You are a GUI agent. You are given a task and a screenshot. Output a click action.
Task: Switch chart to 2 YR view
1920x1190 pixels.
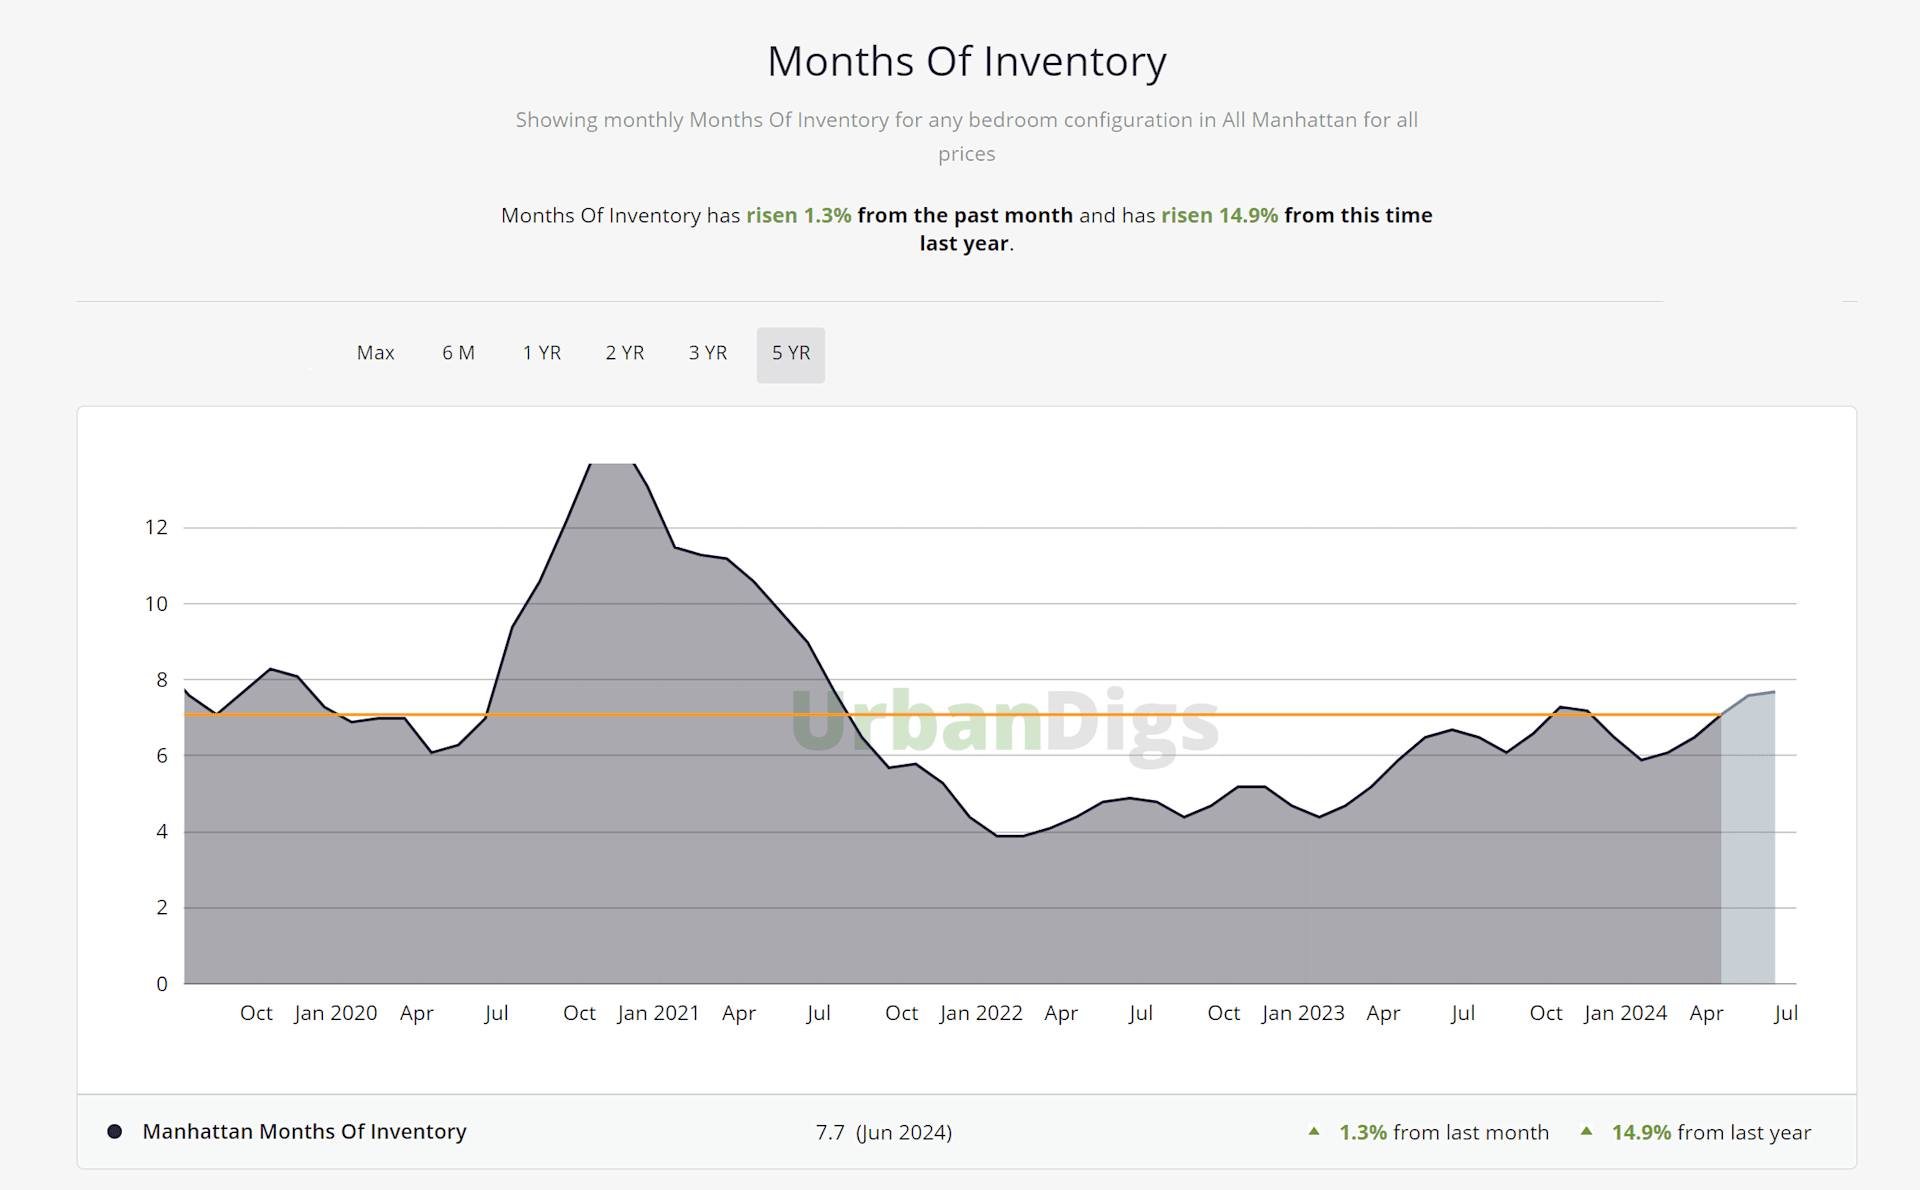pyautogui.click(x=624, y=353)
